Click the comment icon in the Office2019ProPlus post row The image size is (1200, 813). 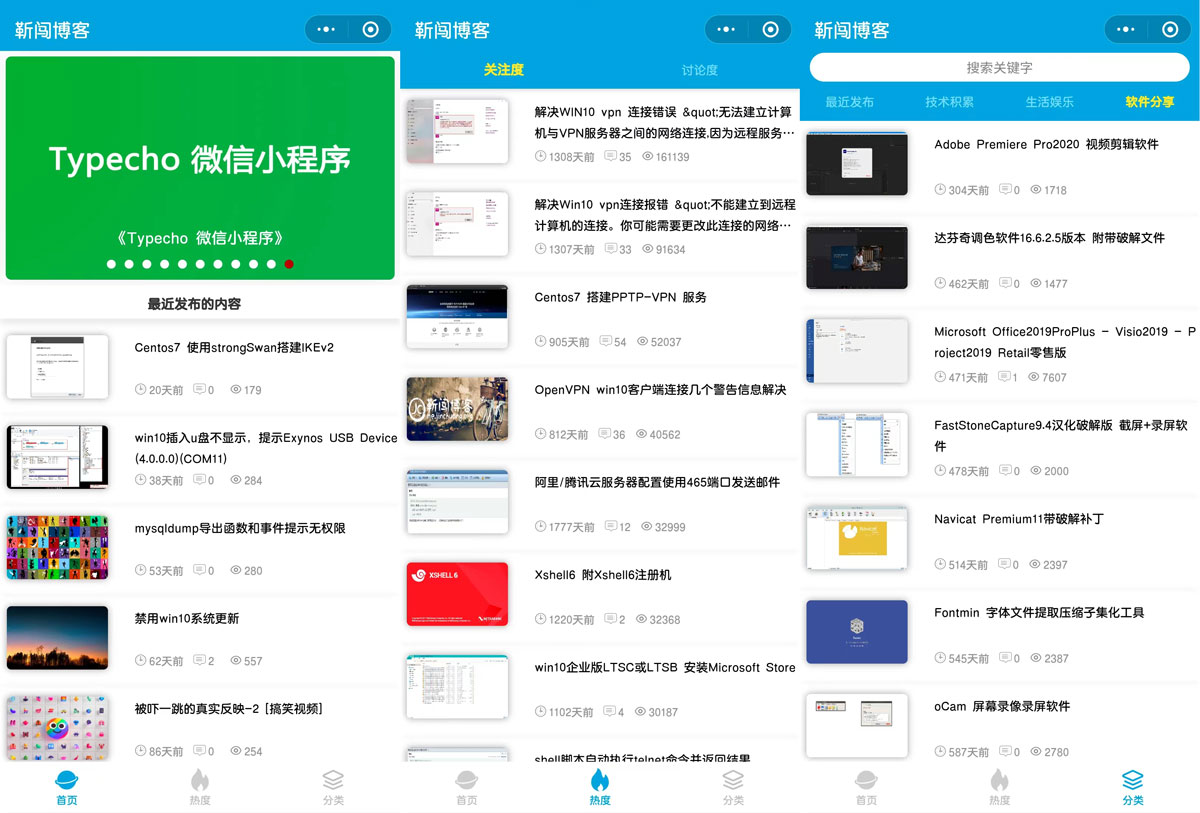point(1004,377)
